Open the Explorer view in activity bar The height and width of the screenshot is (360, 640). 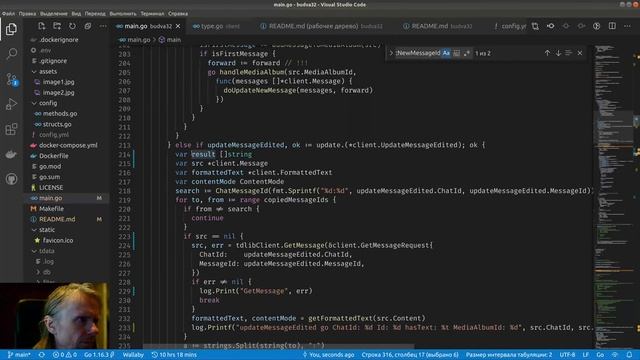pyautogui.click(x=11, y=29)
